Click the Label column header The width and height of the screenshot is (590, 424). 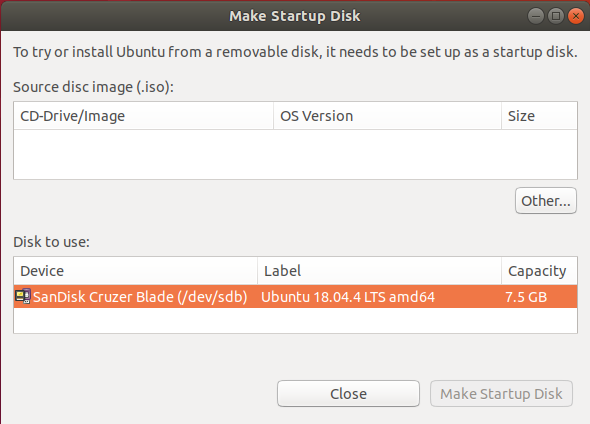[379, 271]
